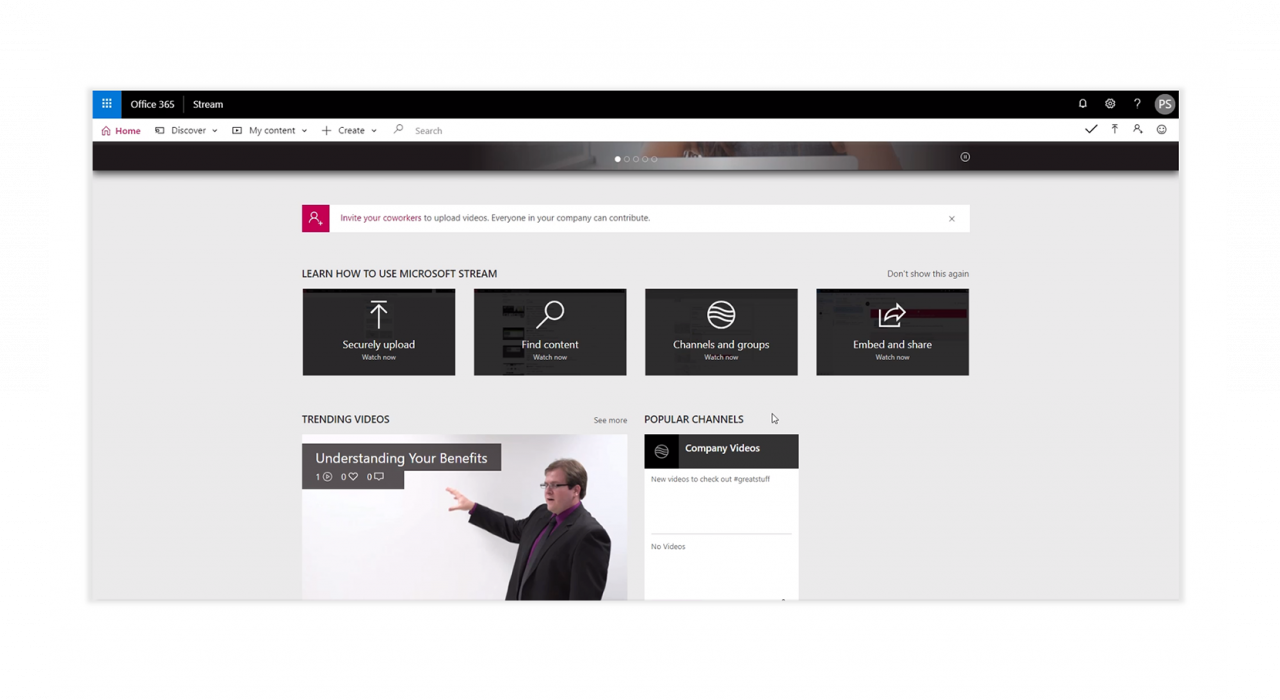This screenshot has height=700, width=1280.
Task: Click the 'No Videos' text
Action: coord(668,547)
